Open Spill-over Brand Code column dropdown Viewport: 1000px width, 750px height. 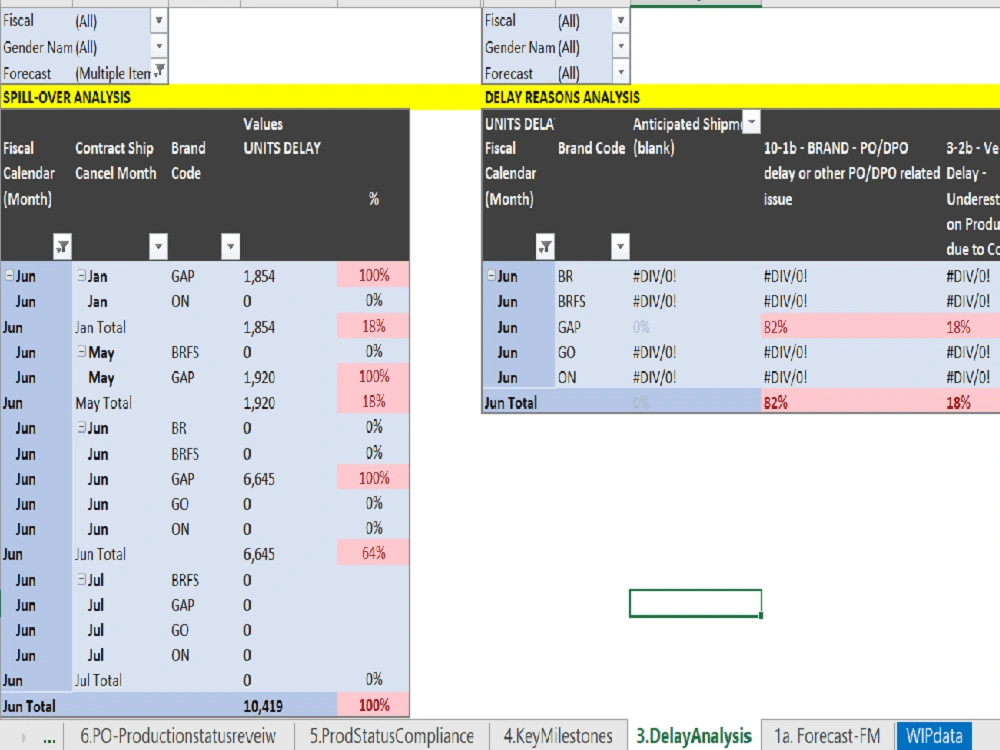tap(230, 246)
